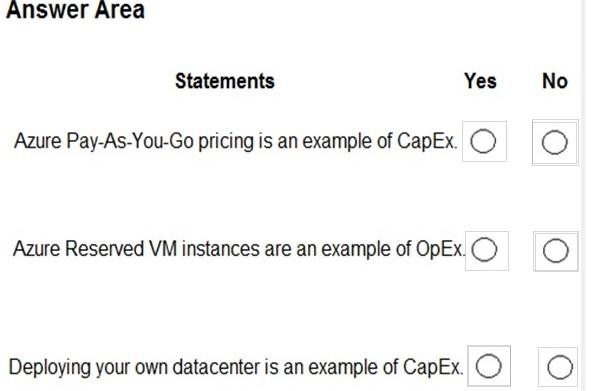The width and height of the screenshot is (594, 391).
Task: Click the words Reserved VM in second statement
Action: click(x=121, y=249)
